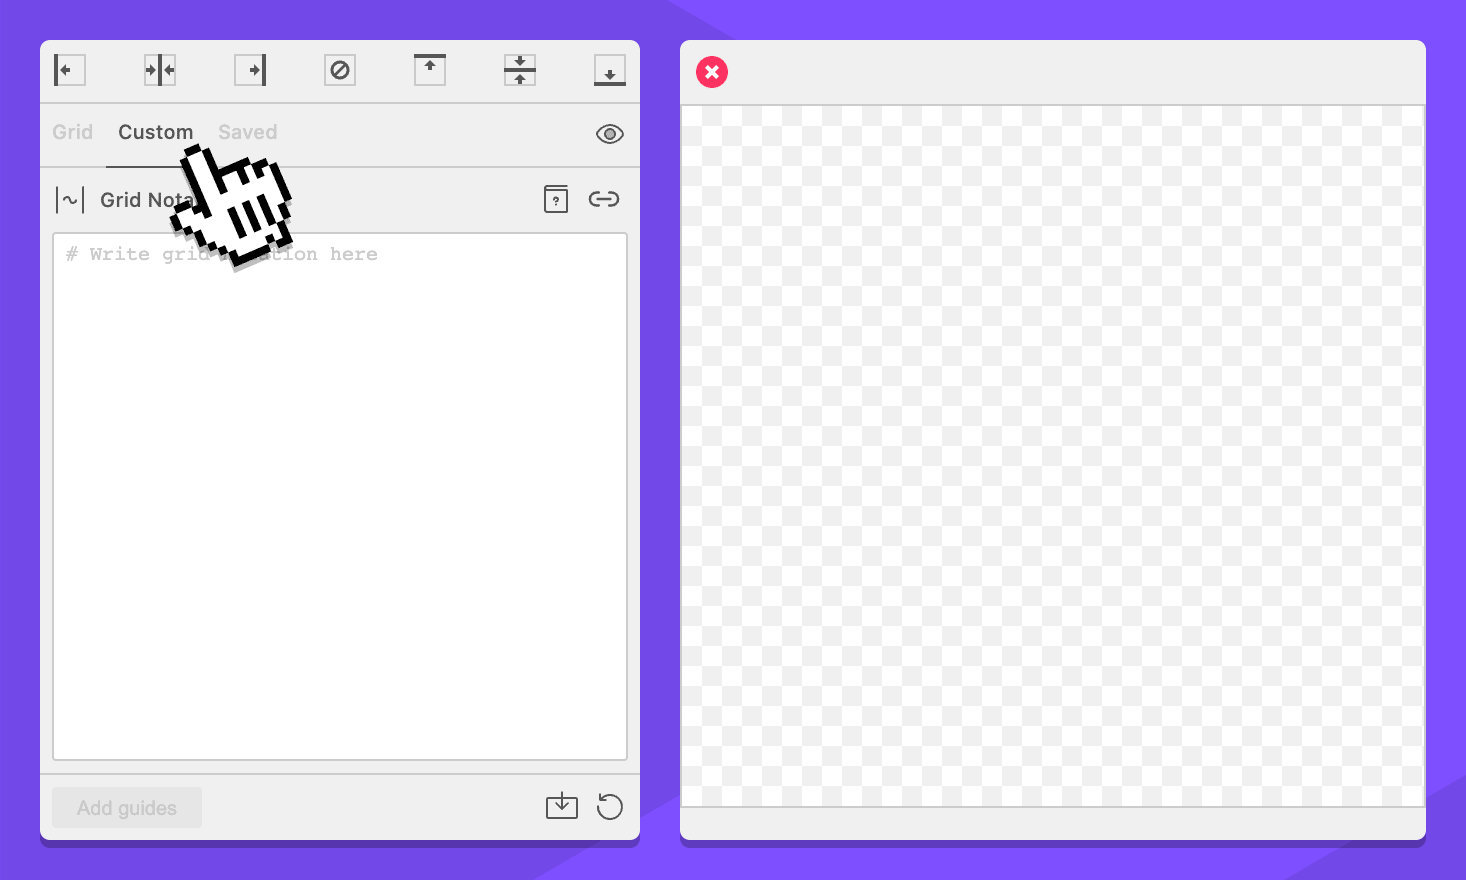Add a guide to the bottom edge

tap(610, 70)
